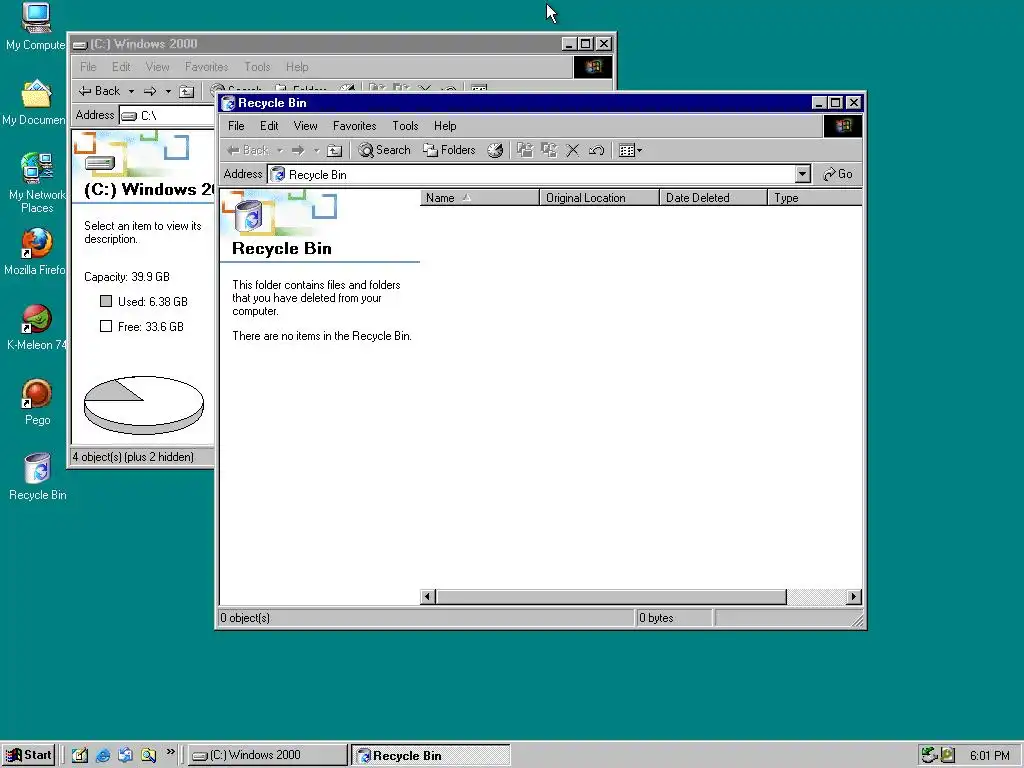Open Forward history dropdown arrow in Recycle Bin

click(x=316, y=150)
